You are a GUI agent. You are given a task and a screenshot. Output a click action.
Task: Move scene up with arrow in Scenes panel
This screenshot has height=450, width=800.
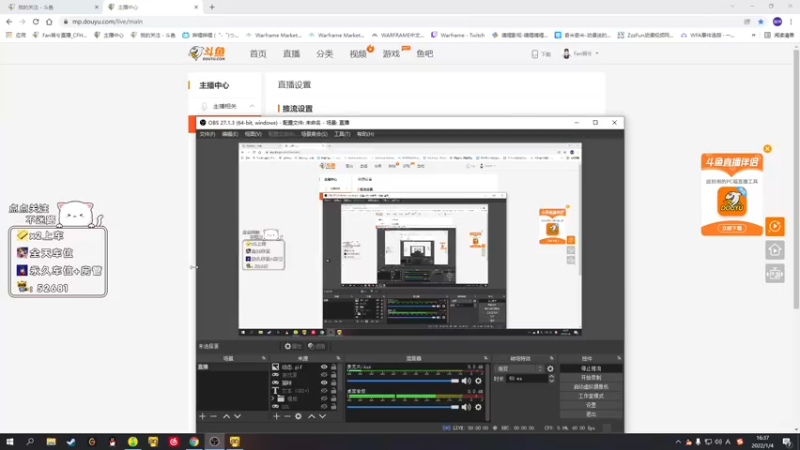[226, 416]
